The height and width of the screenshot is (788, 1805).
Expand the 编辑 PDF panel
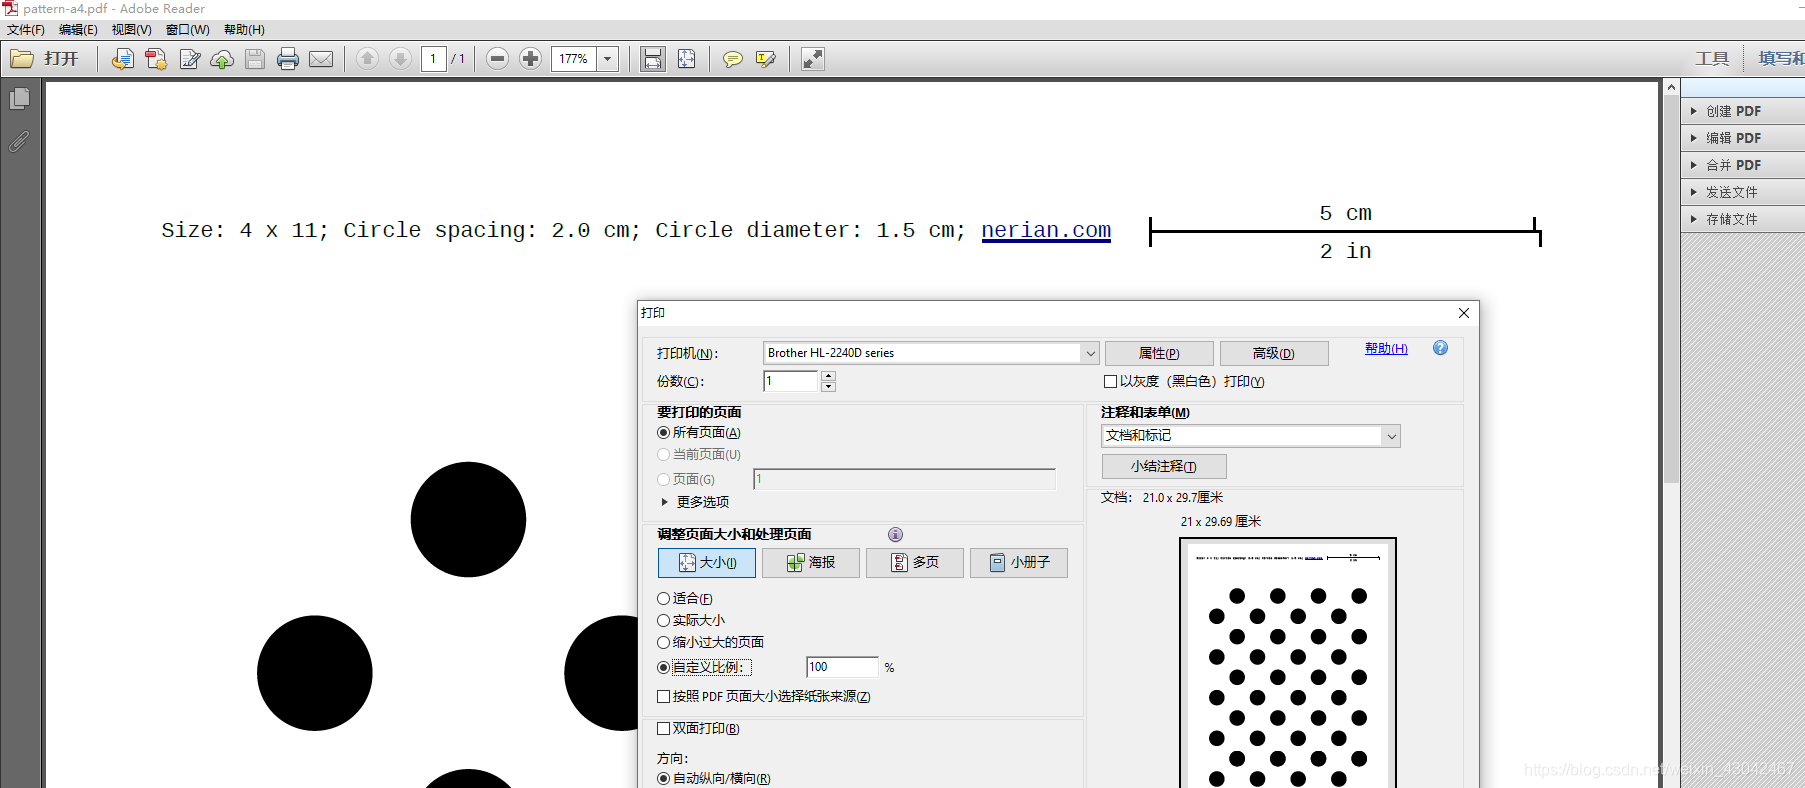[x=1744, y=138]
